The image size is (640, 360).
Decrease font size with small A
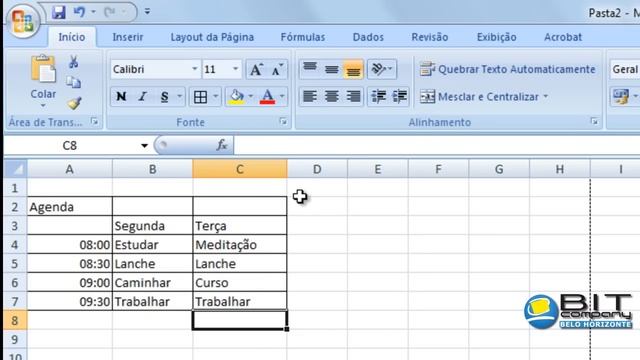277,69
